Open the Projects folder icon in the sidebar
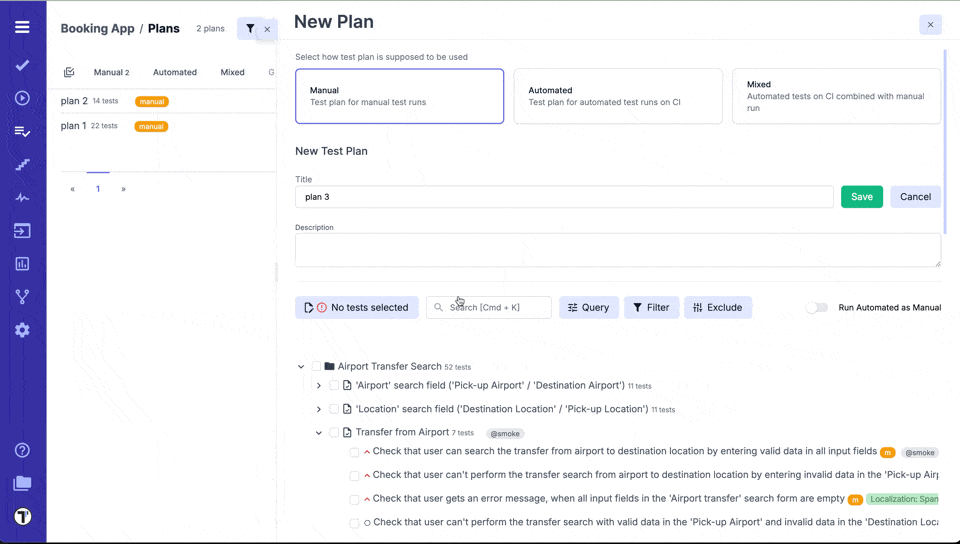 pyautogui.click(x=22, y=483)
